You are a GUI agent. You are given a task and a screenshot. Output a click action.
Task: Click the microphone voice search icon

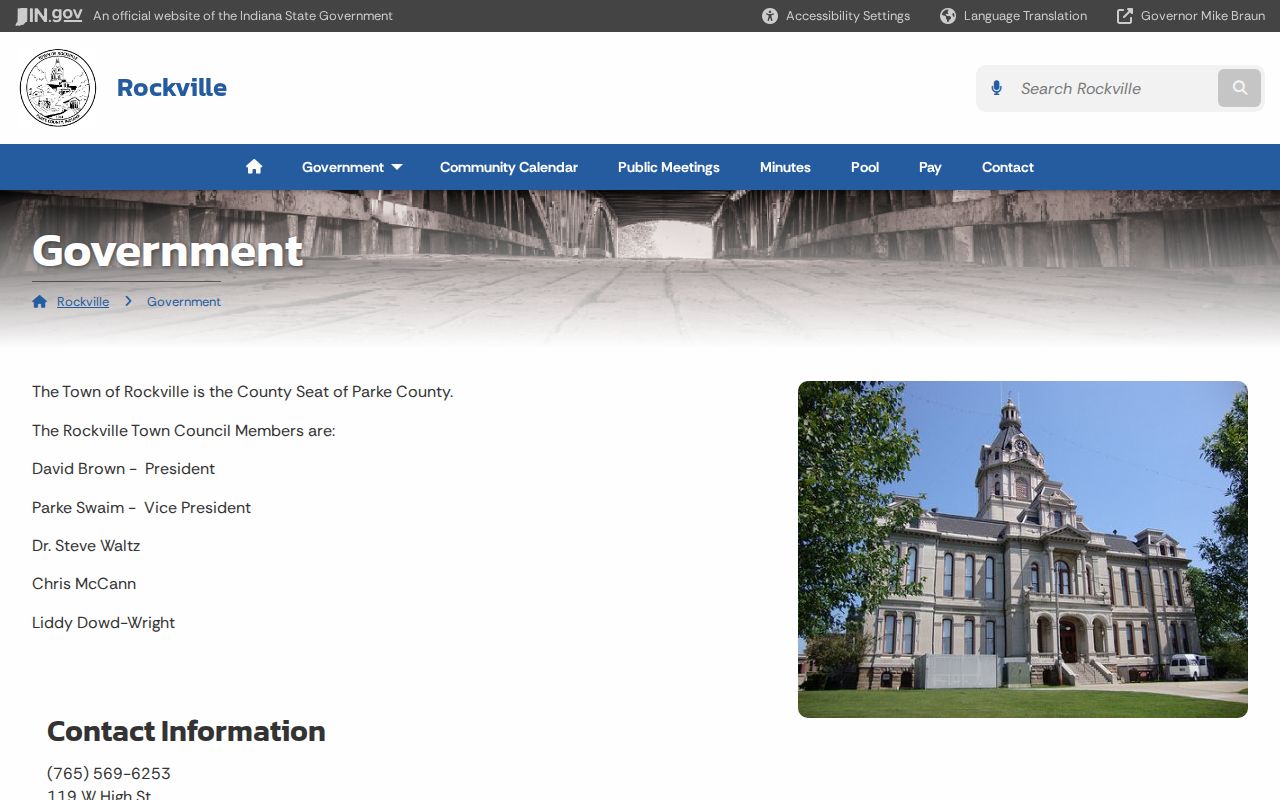coord(996,88)
